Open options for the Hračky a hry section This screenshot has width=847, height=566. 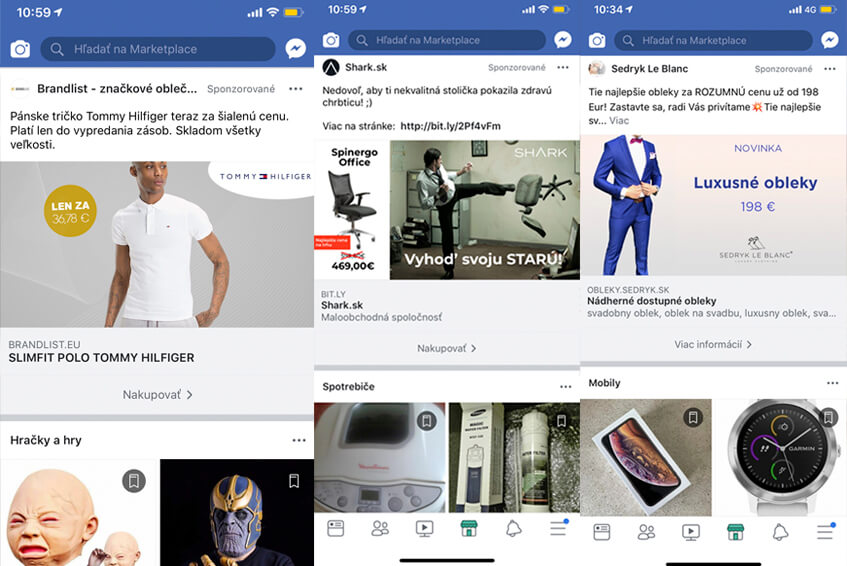point(299,440)
